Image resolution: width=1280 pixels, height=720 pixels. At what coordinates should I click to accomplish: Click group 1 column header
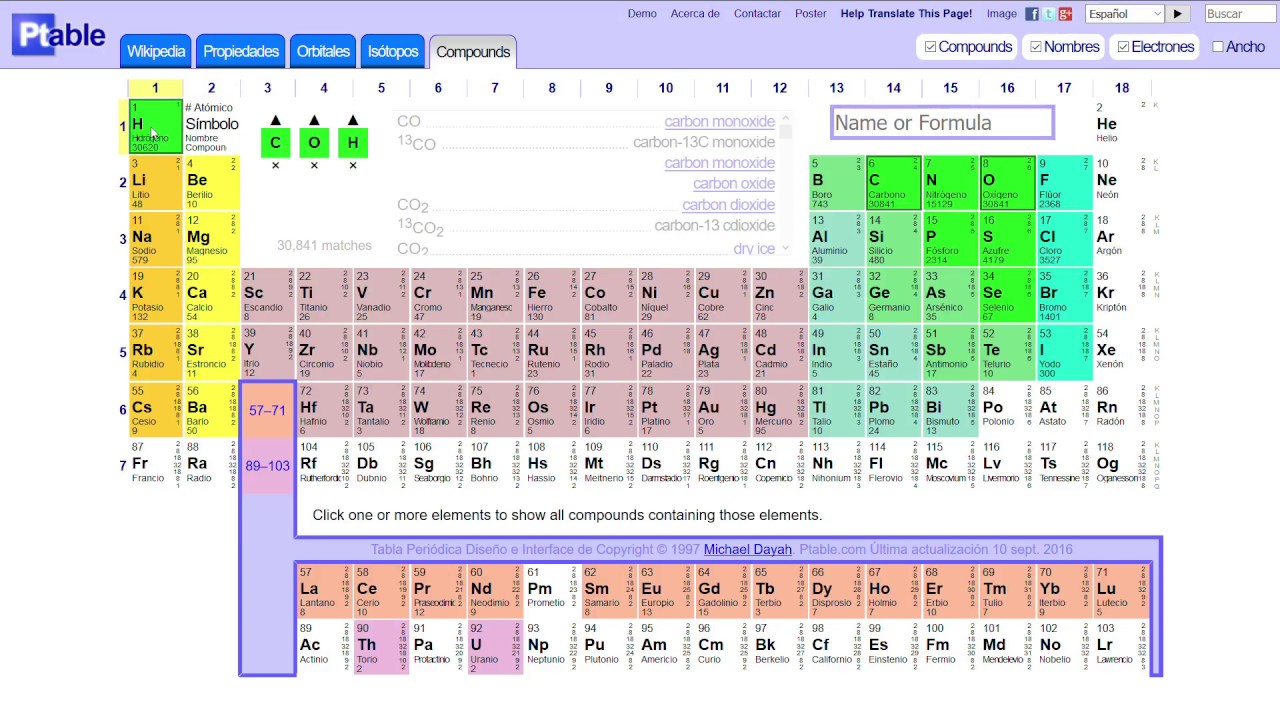(155, 88)
